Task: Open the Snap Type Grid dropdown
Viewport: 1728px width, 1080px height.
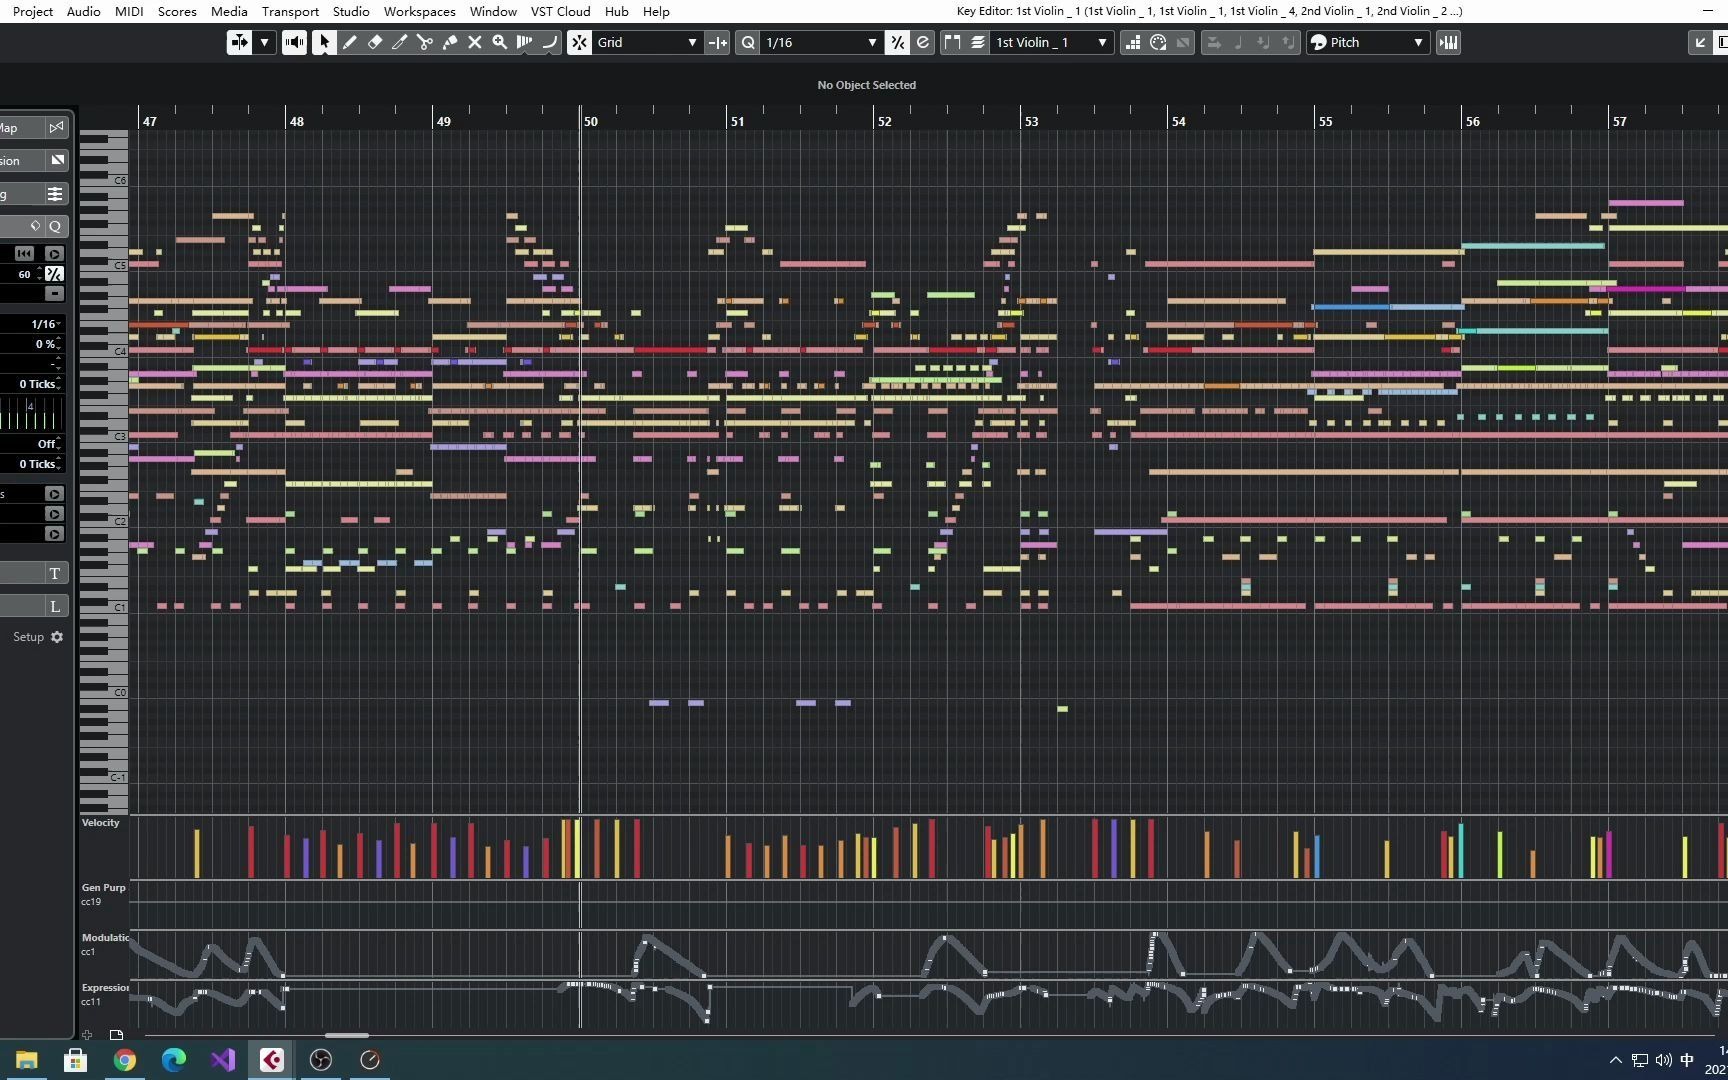Action: (647, 42)
